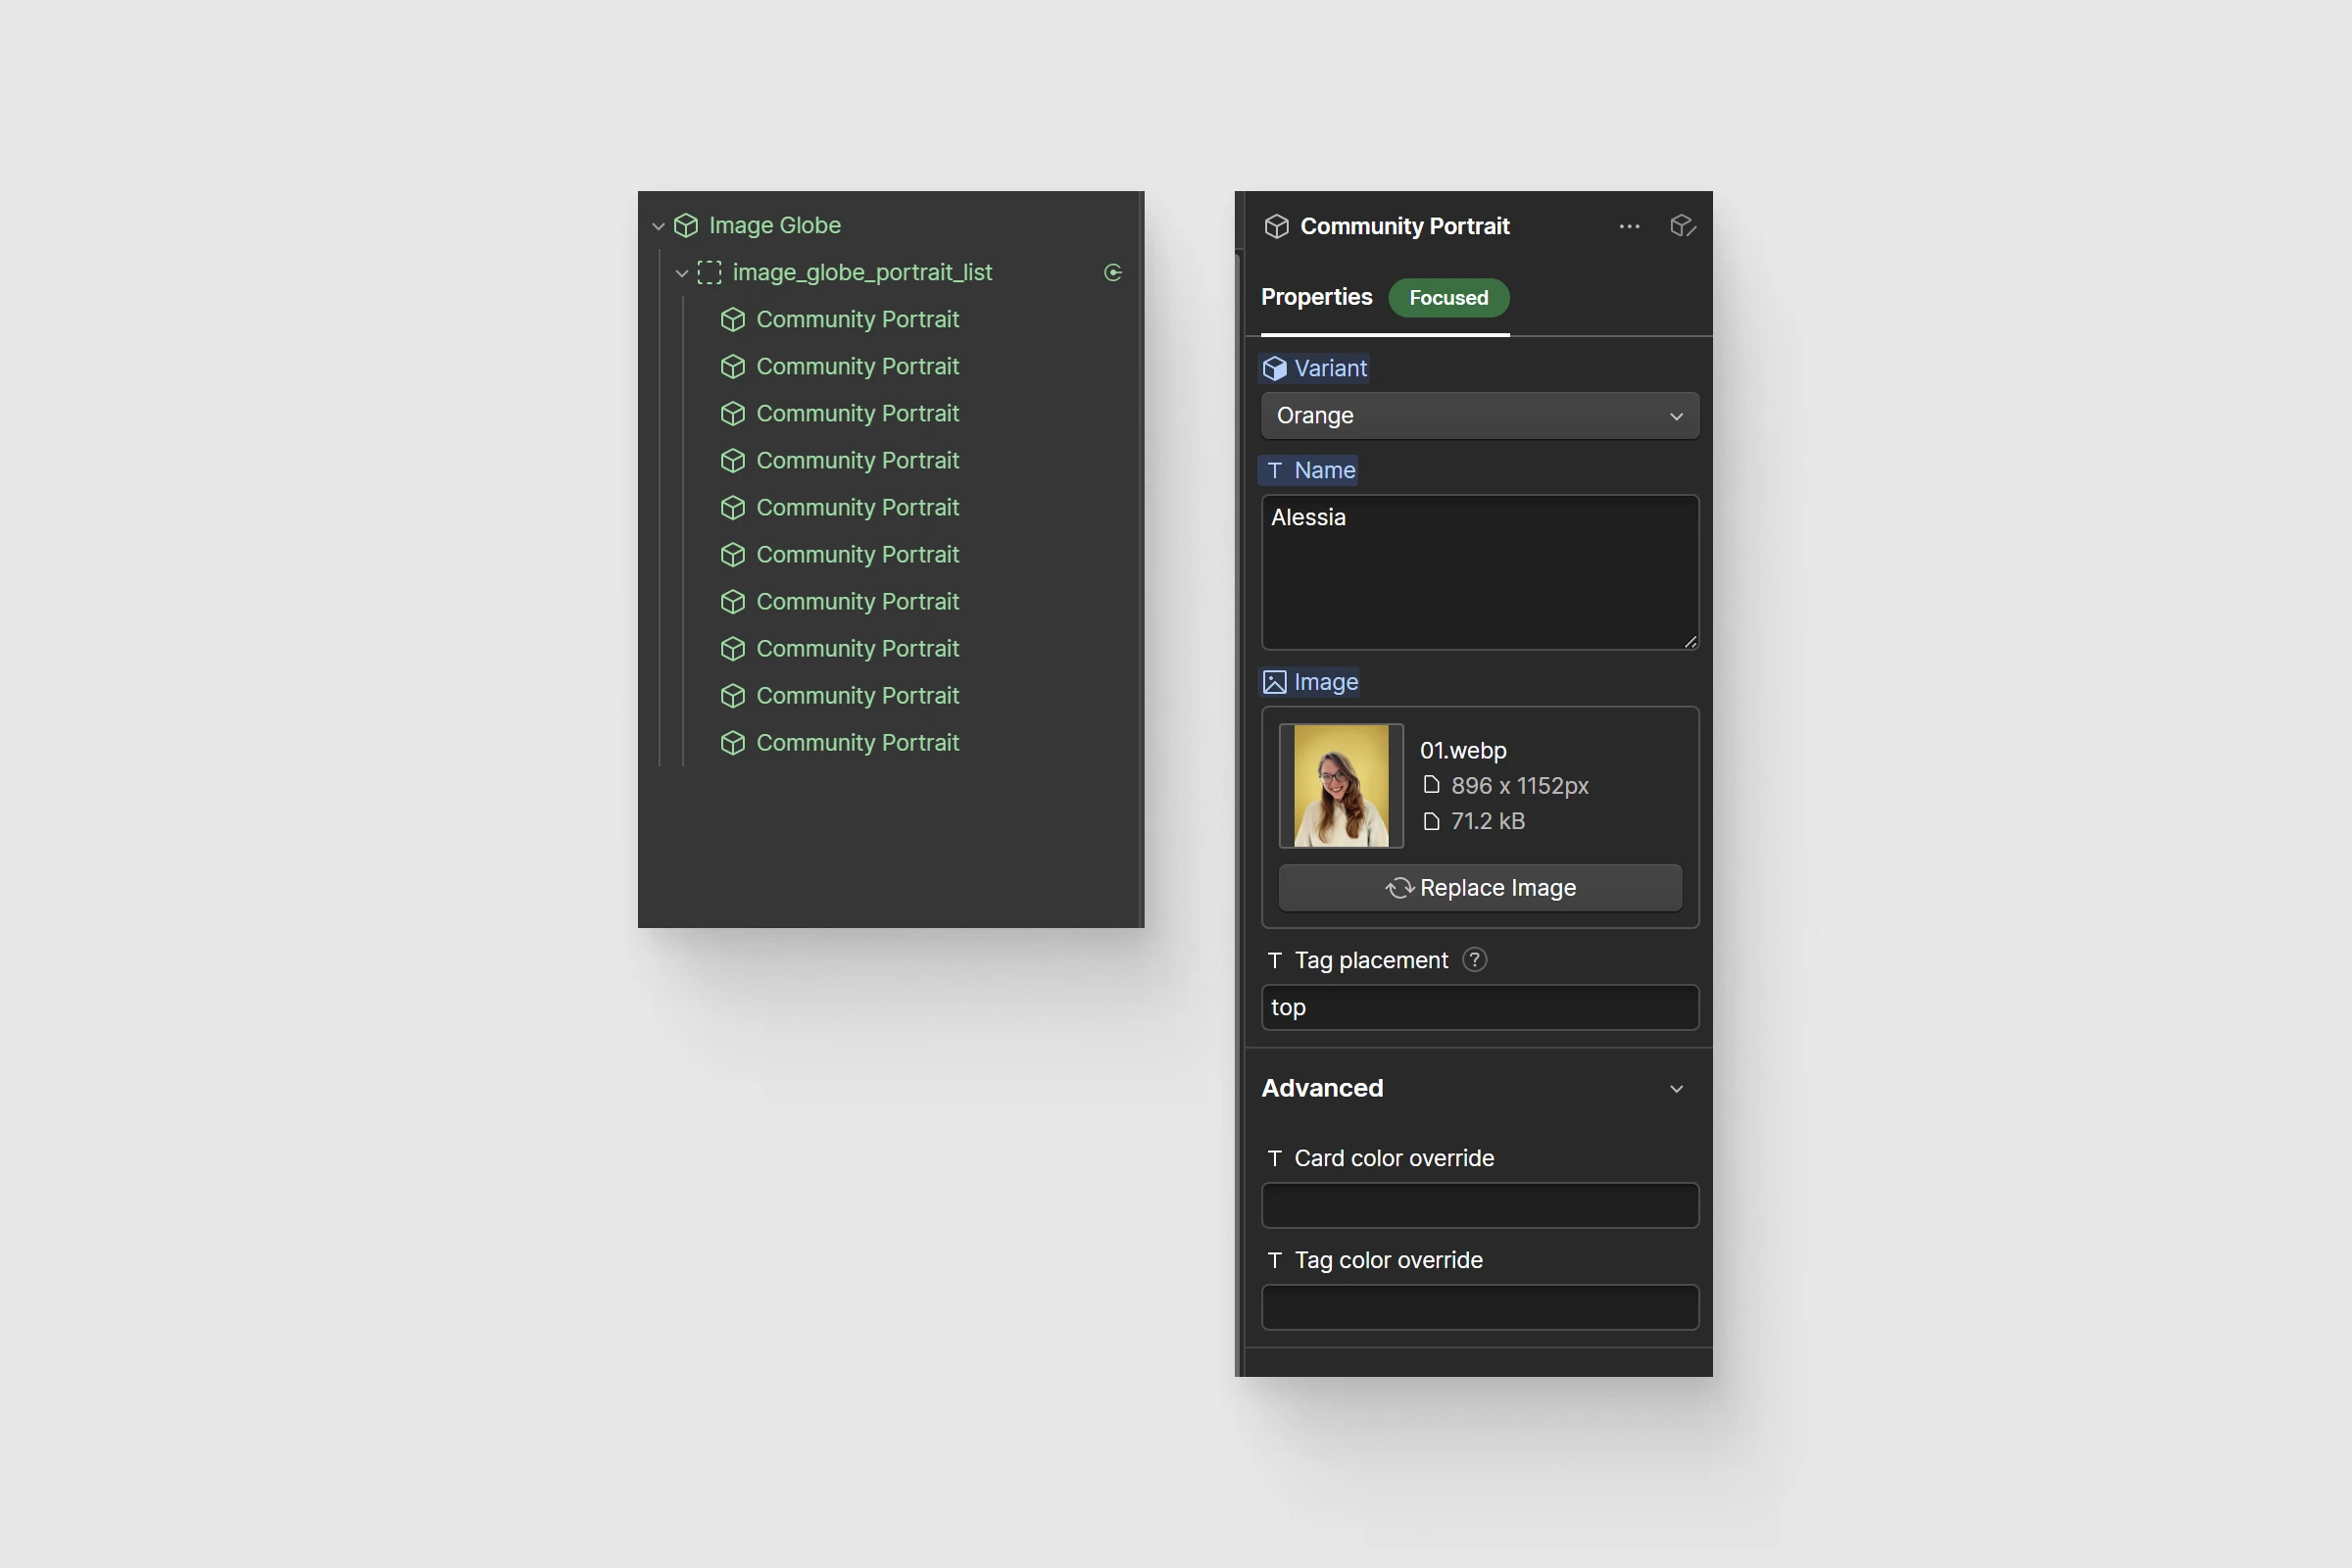Click the cube icon of the first Community Portrait layer
Image resolution: width=2352 pixels, height=1568 pixels.
733,319
